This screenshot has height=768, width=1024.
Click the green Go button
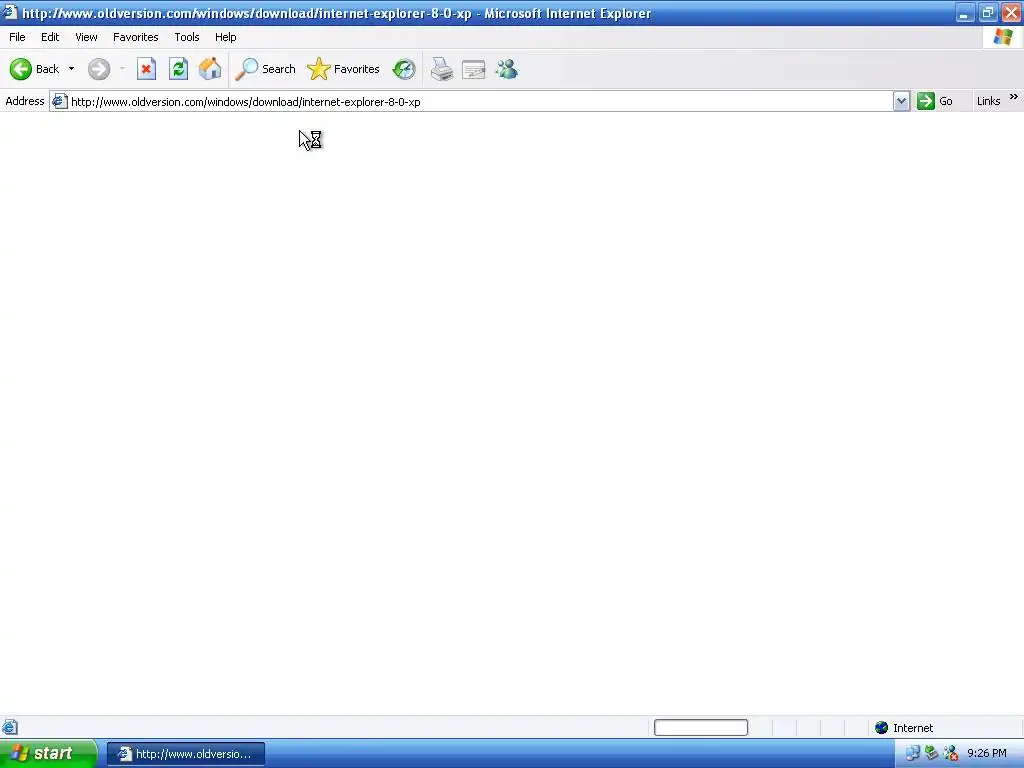point(935,101)
